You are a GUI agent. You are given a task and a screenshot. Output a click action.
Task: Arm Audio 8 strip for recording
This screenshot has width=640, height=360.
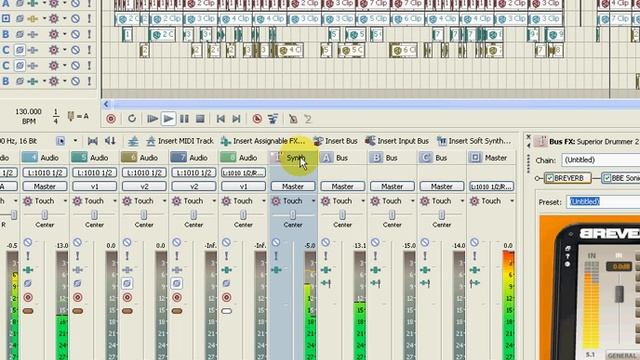227,297
